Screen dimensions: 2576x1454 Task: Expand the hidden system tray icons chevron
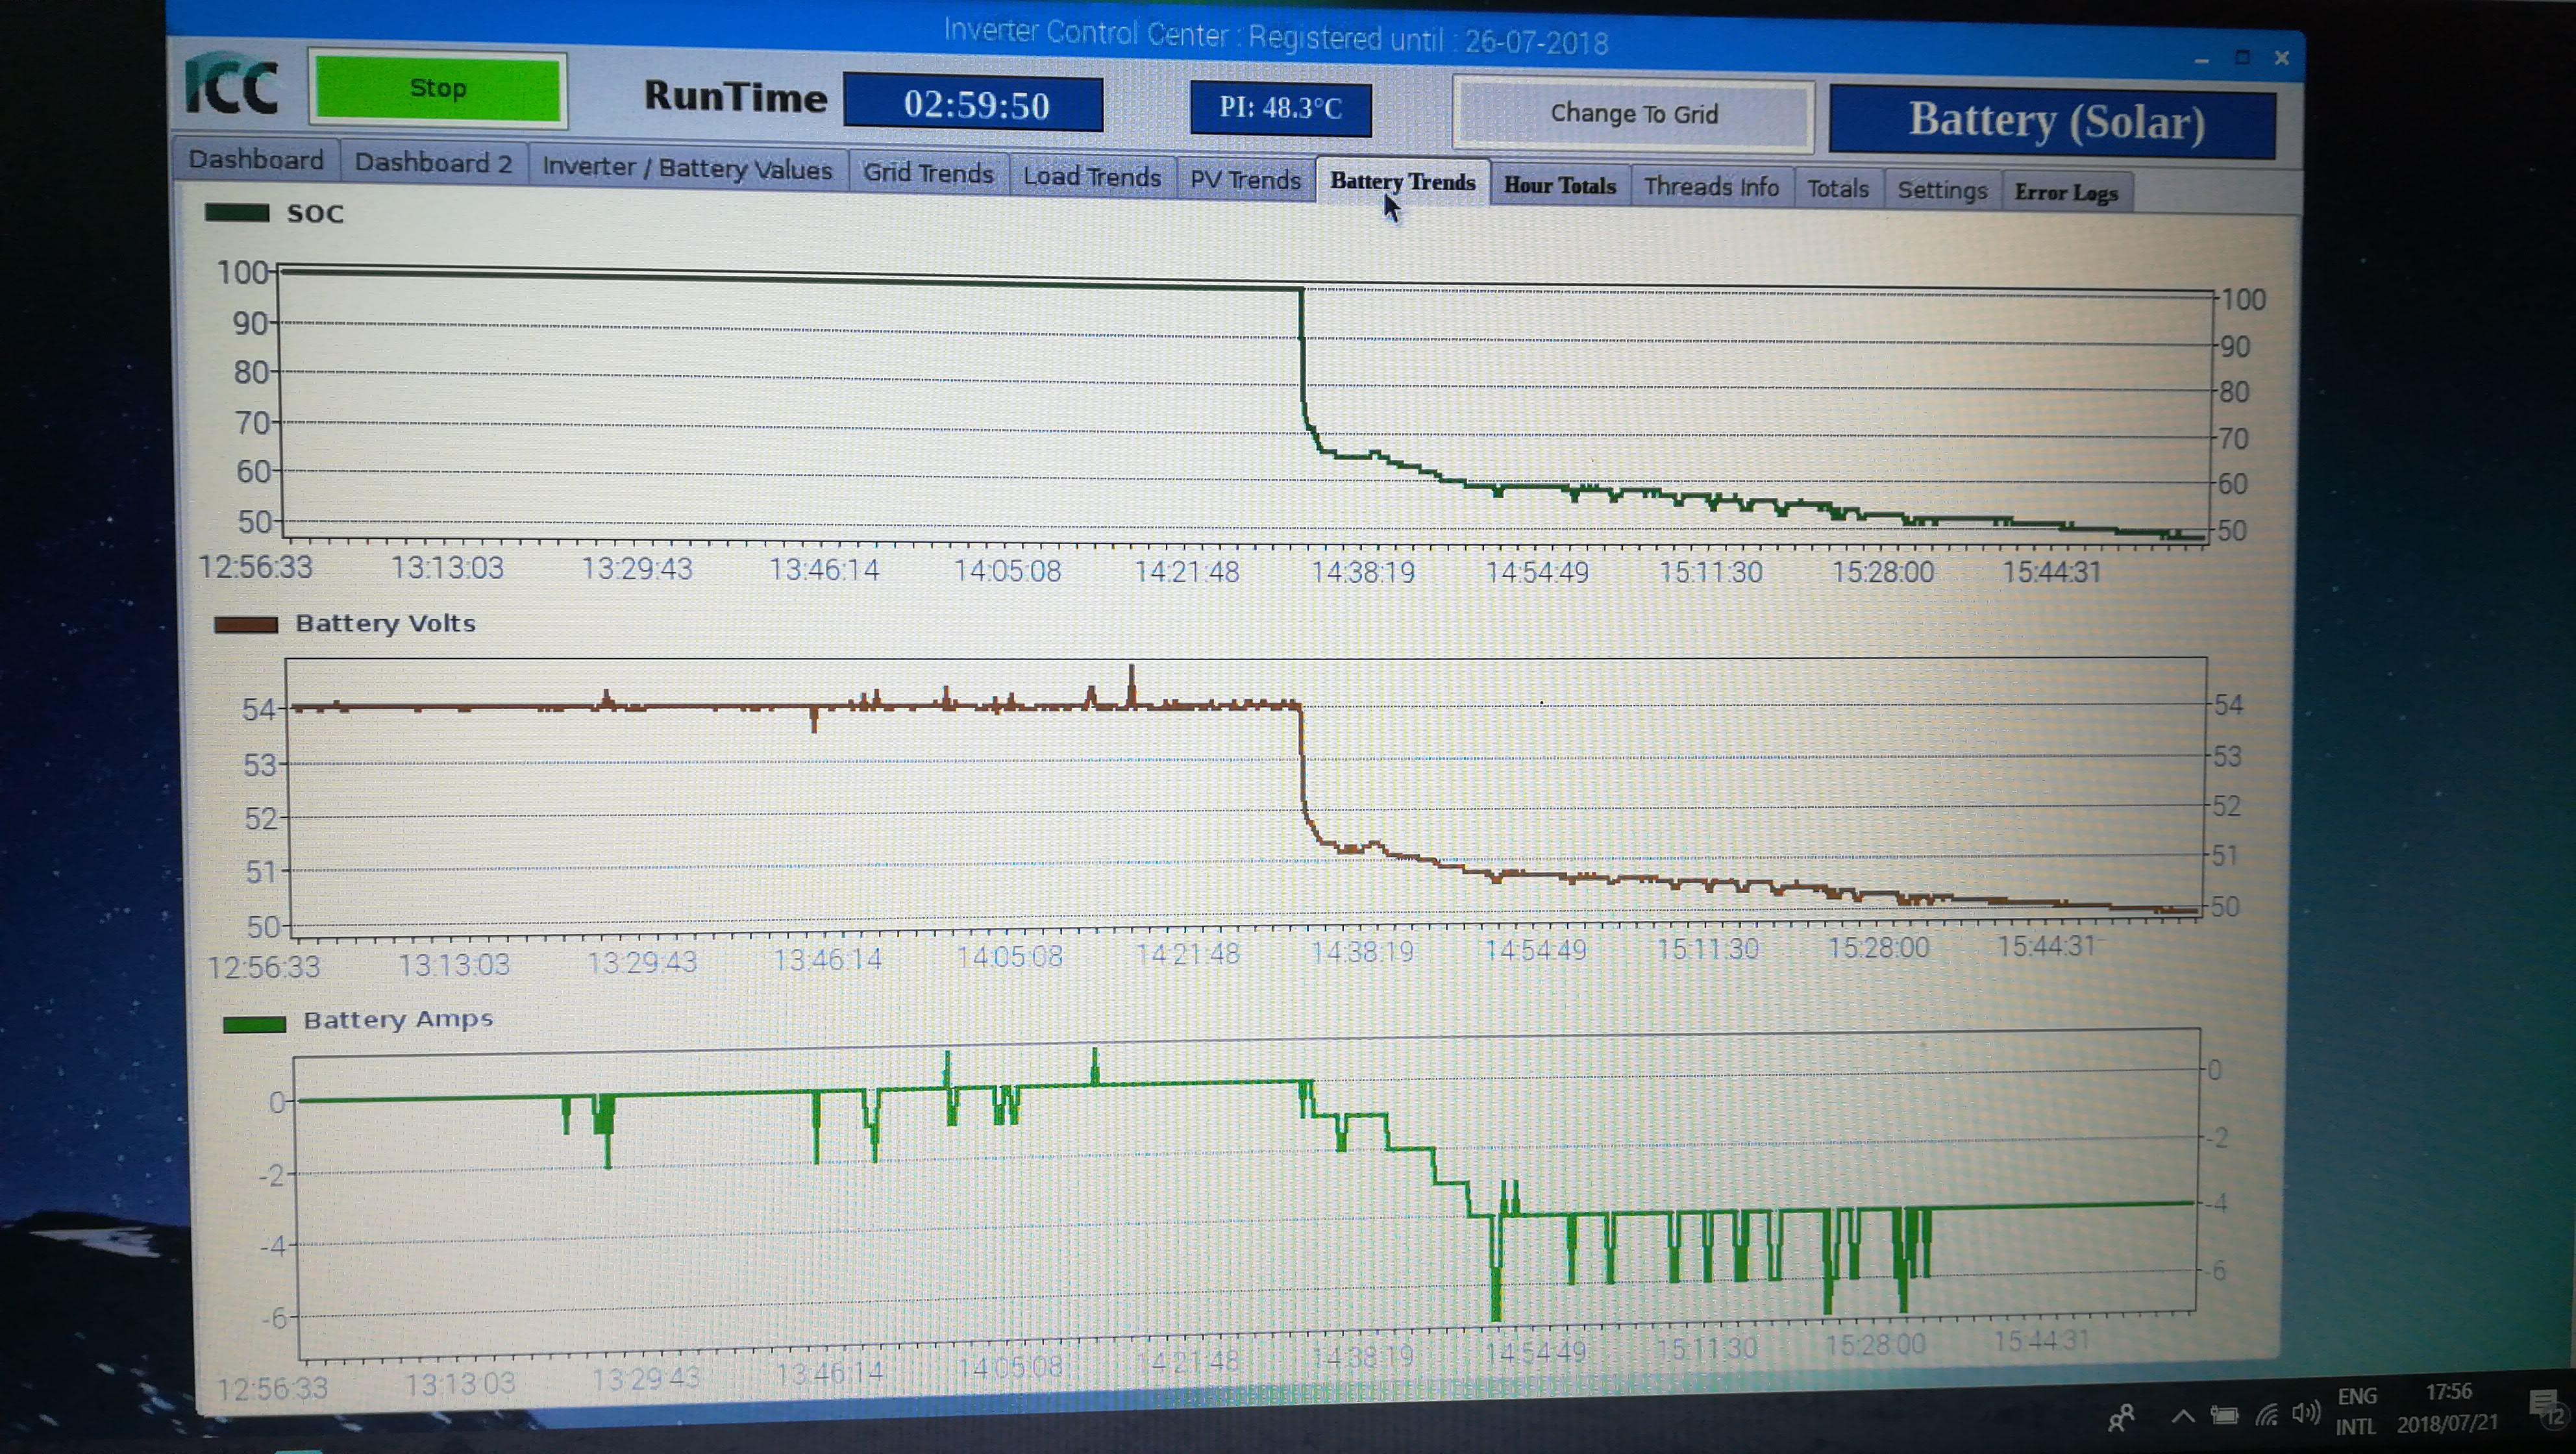tap(2183, 1416)
